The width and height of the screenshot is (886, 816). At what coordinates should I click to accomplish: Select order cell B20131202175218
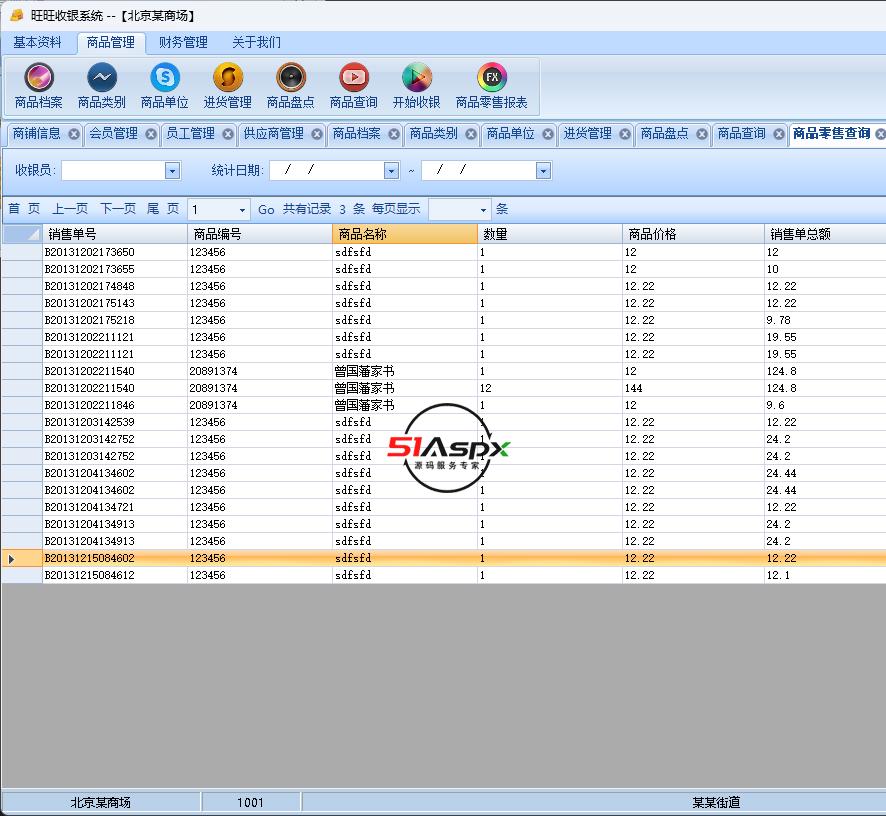pyautogui.click(x=115, y=320)
